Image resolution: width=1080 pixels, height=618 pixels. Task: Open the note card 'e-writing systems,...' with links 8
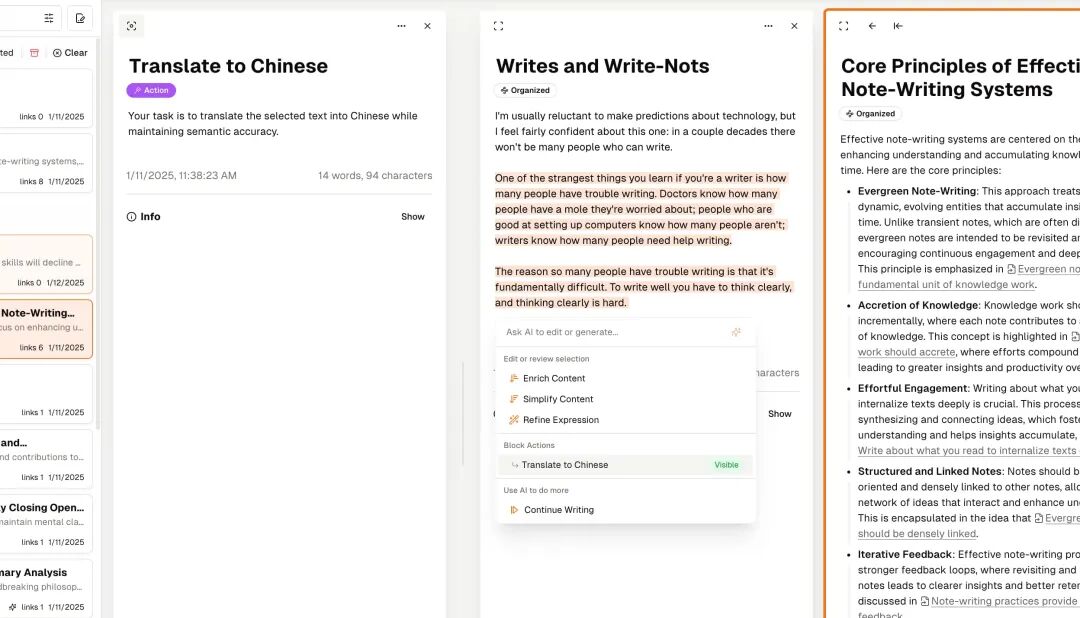pyautogui.click(x=46, y=164)
